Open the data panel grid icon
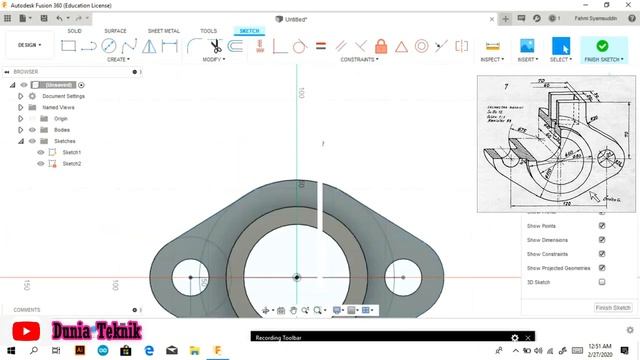Viewport: 640px width, 360px height. 7,18
